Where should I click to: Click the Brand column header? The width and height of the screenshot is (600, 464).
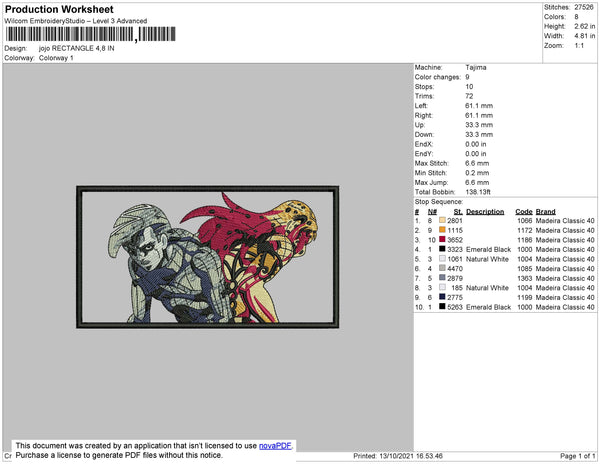coord(545,212)
